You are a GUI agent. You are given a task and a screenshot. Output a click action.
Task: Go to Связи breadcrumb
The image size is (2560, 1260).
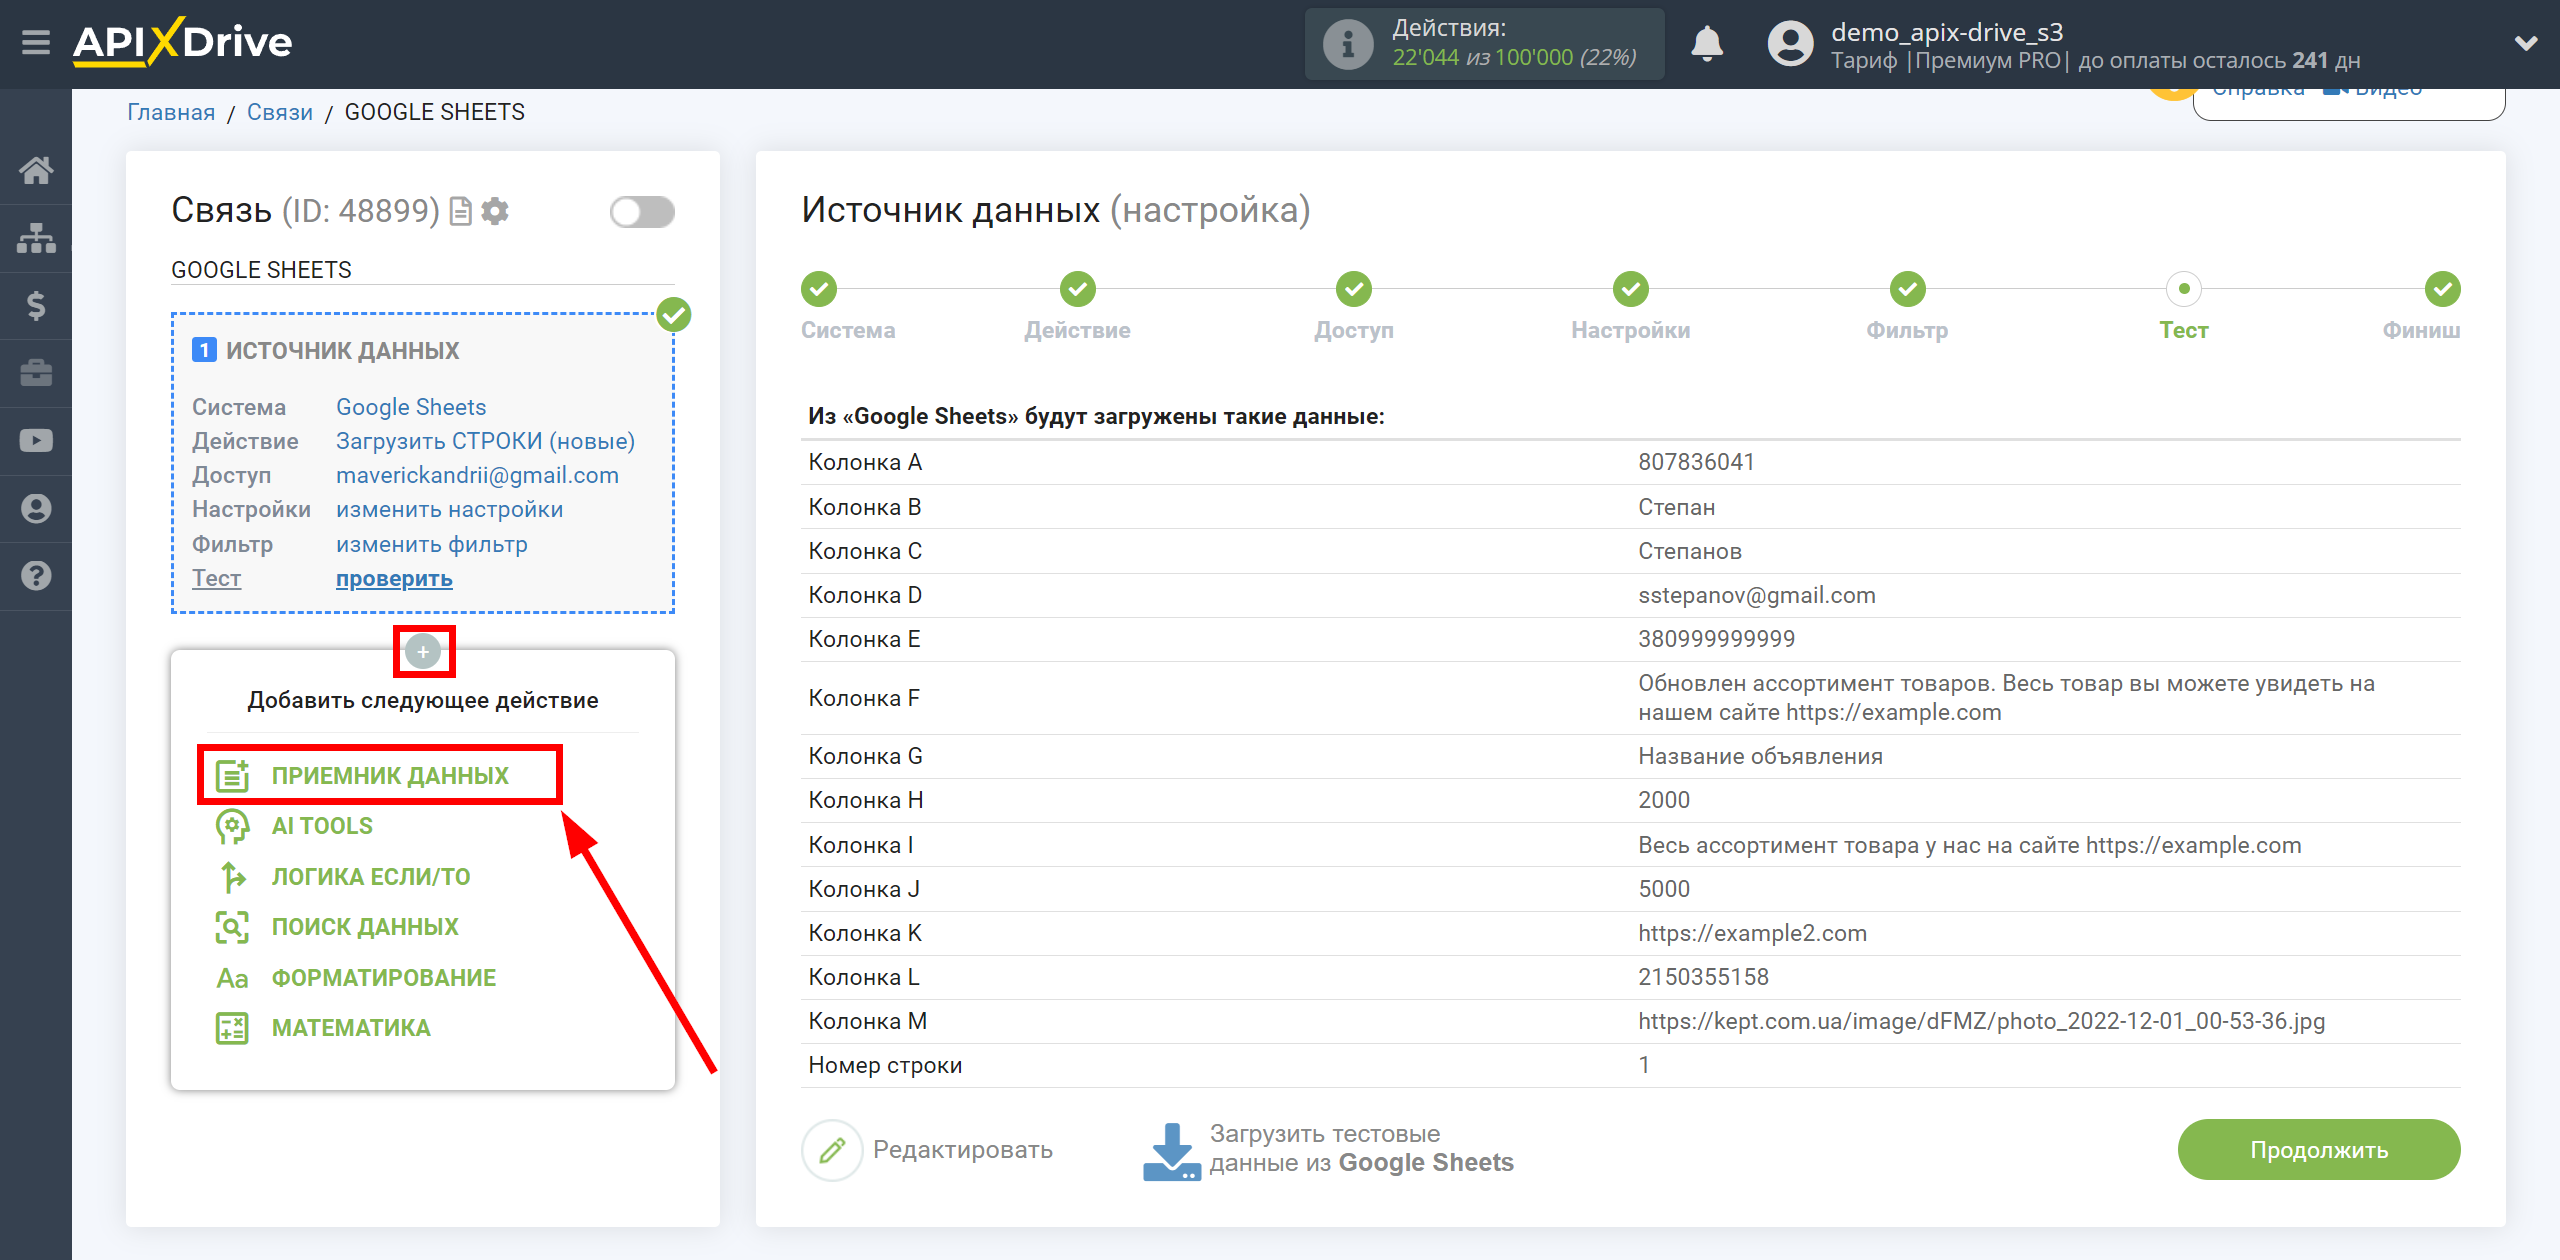tap(280, 112)
